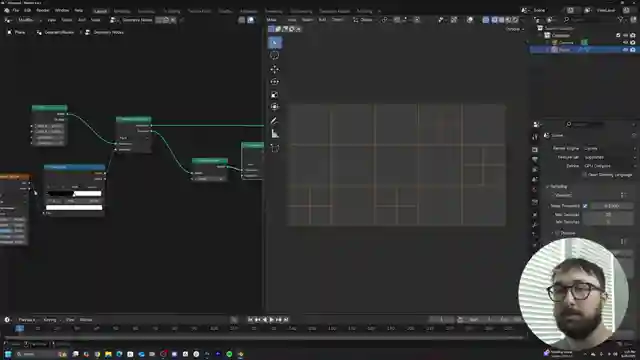Image resolution: width=640 pixels, height=360 pixels.
Task: Open the Feature Set dropdown
Action: coord(609,157)
